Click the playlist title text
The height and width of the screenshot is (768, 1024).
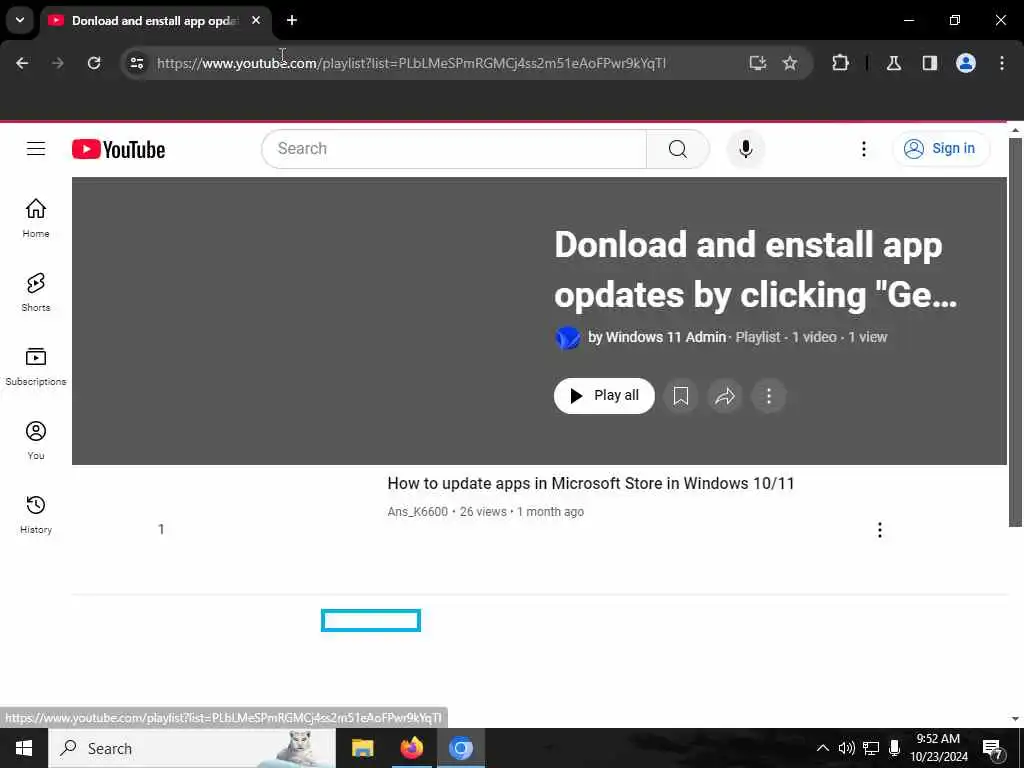point(756,269)
